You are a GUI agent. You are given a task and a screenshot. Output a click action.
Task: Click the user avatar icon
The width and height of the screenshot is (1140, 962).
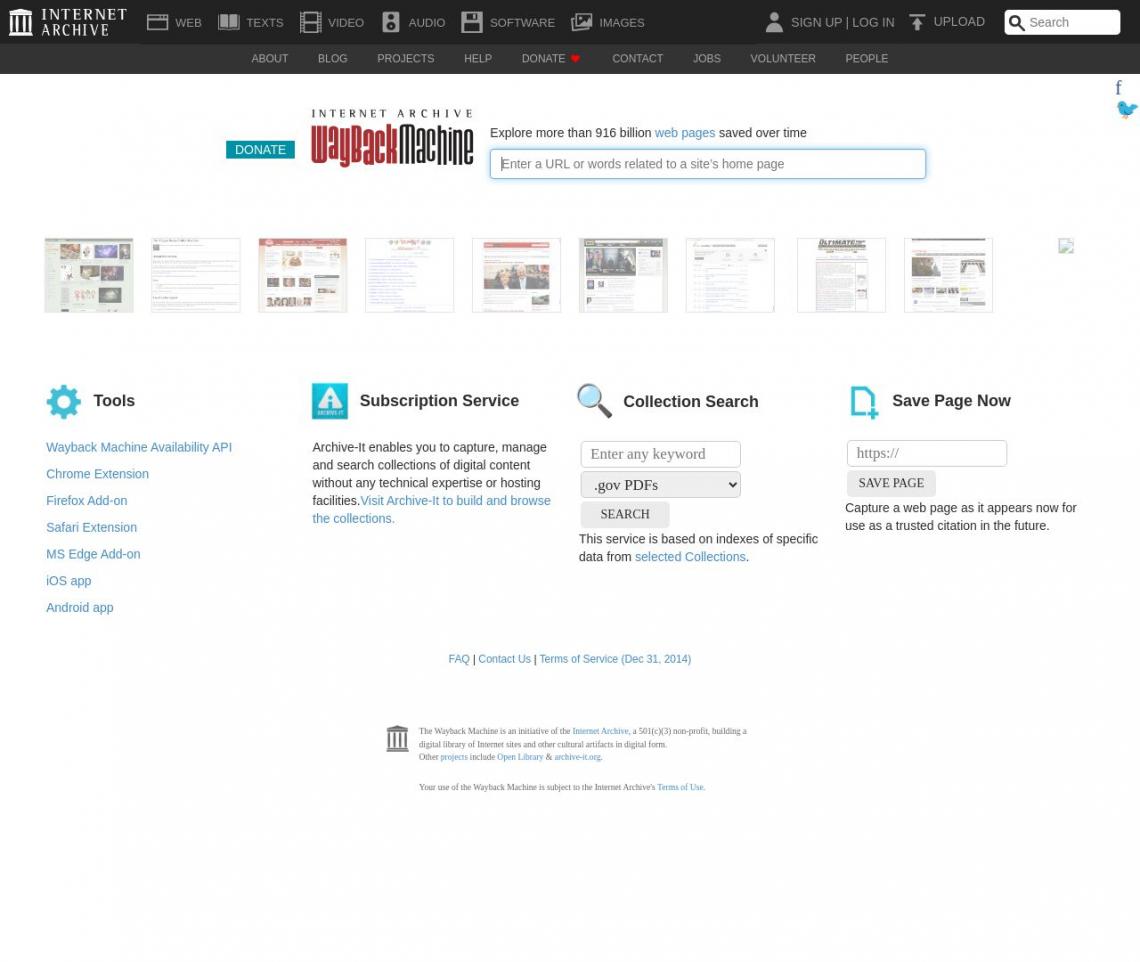pos(774,23)
